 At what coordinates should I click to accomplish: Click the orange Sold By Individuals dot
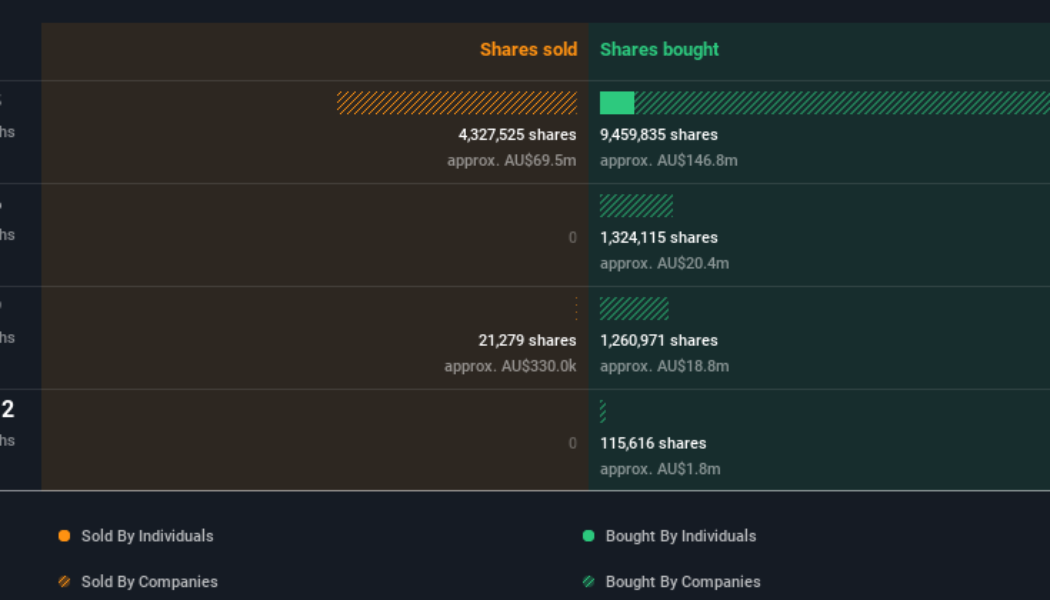click(63, 536)
